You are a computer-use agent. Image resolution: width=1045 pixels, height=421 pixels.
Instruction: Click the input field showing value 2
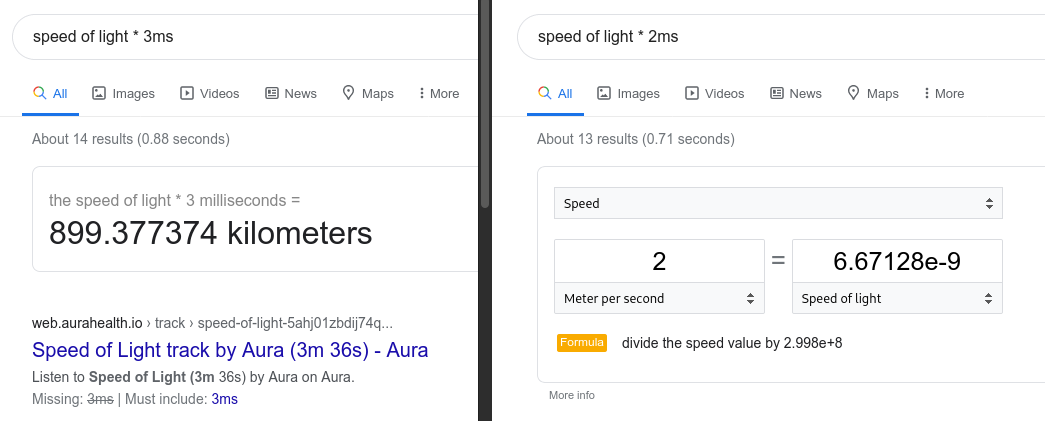[x=659, y=261]
